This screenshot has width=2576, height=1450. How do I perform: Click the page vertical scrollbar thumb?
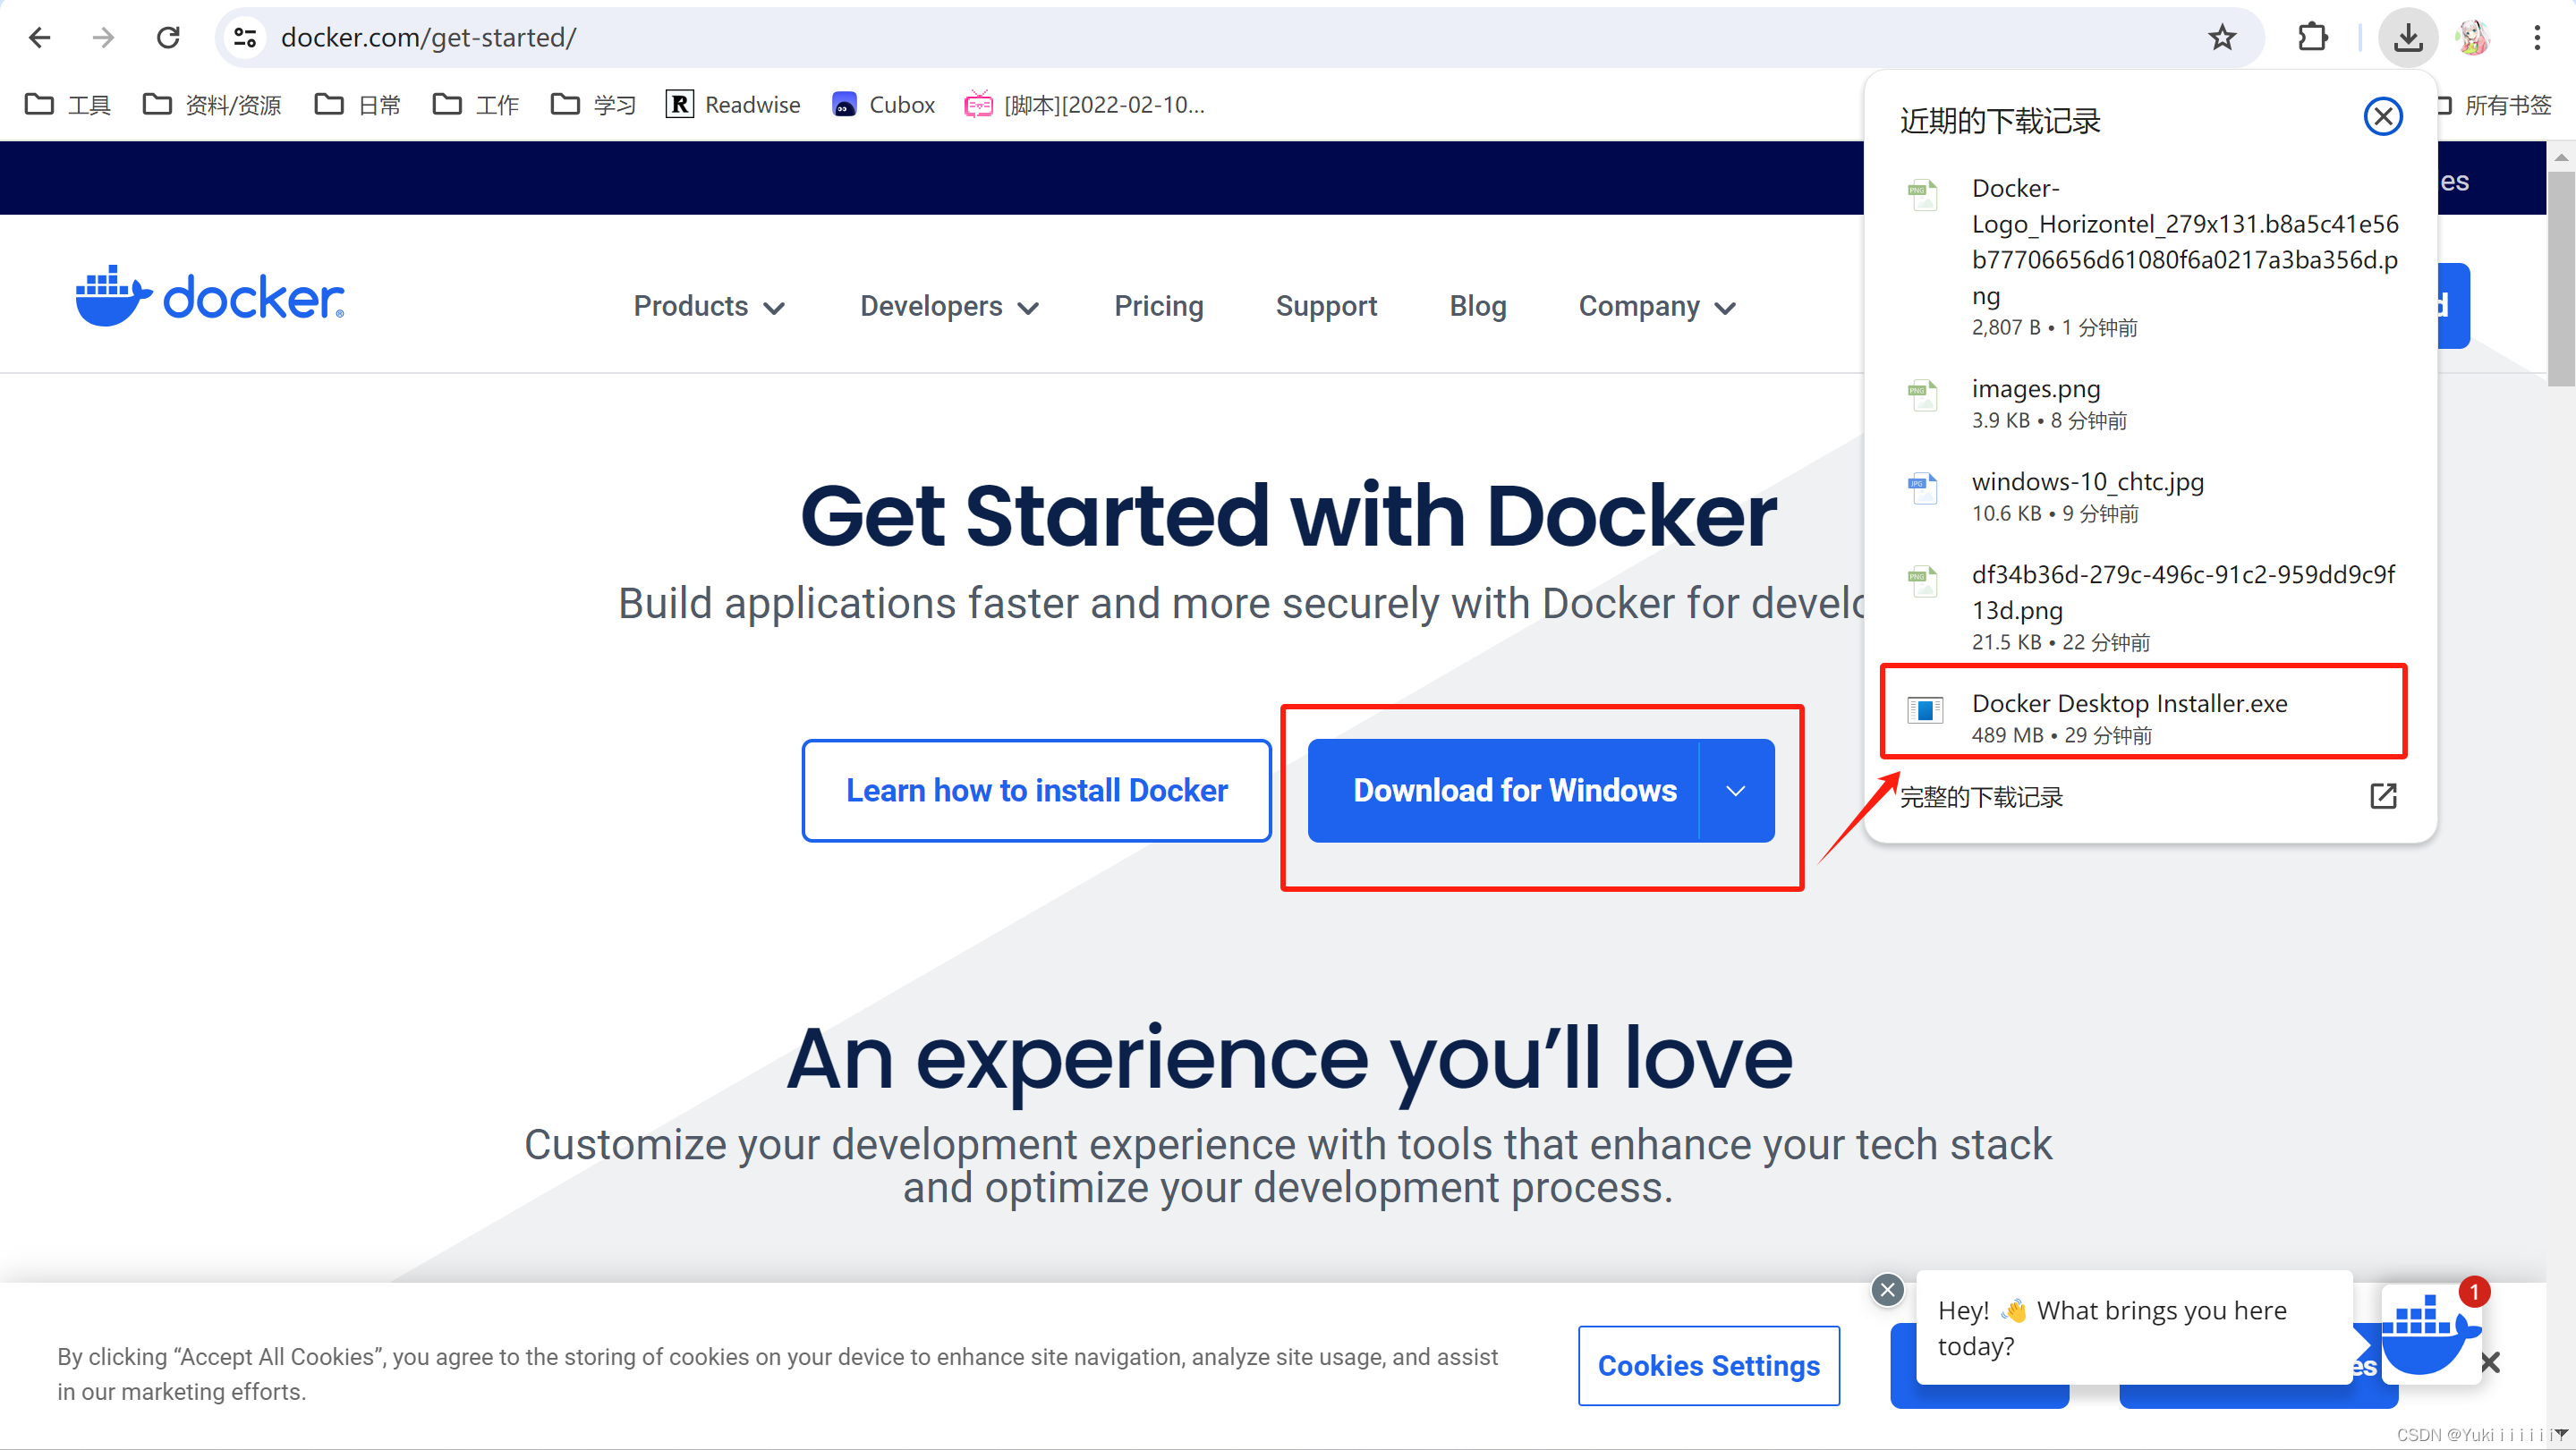(x=2561, y=279)
